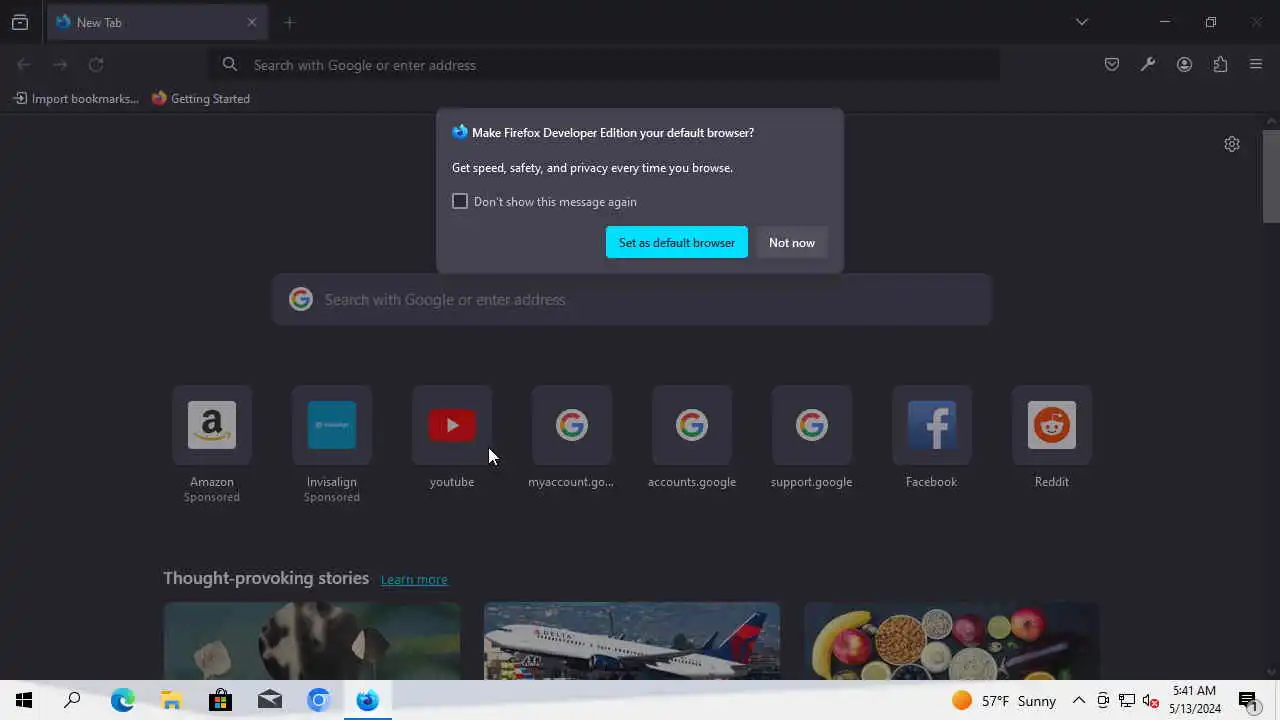
Task: Click Learn more link beside stories
Action: (414, 579)
